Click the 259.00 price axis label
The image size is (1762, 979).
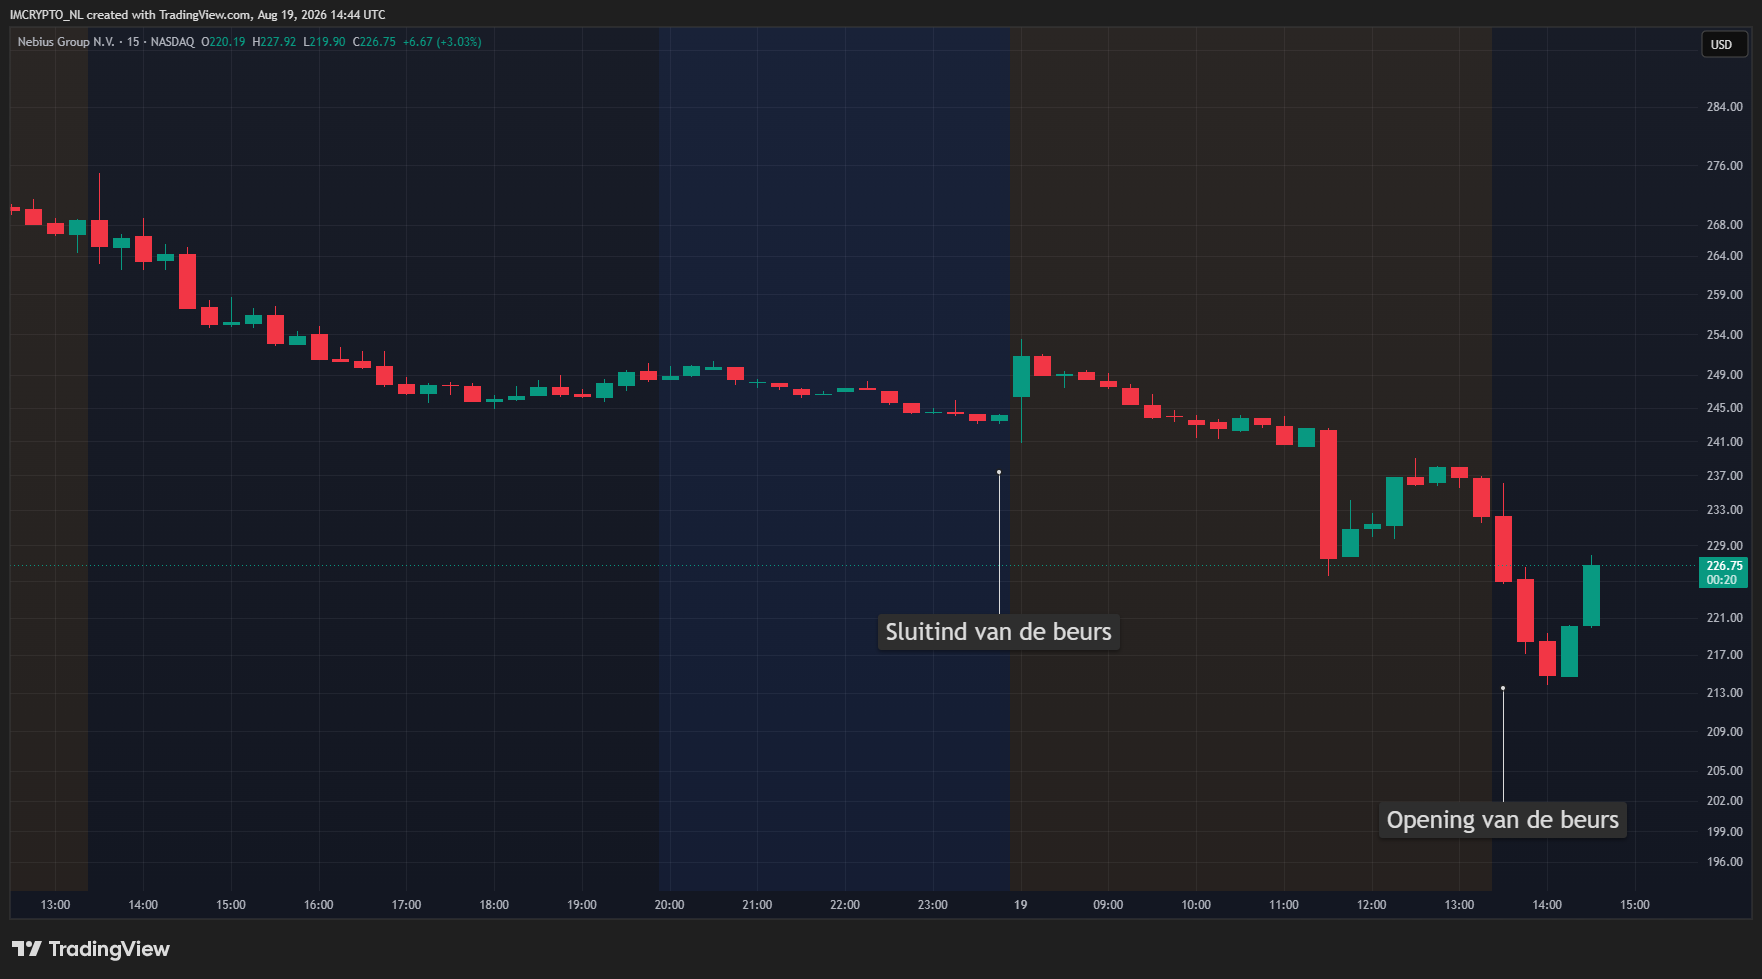click(1724, 295)
